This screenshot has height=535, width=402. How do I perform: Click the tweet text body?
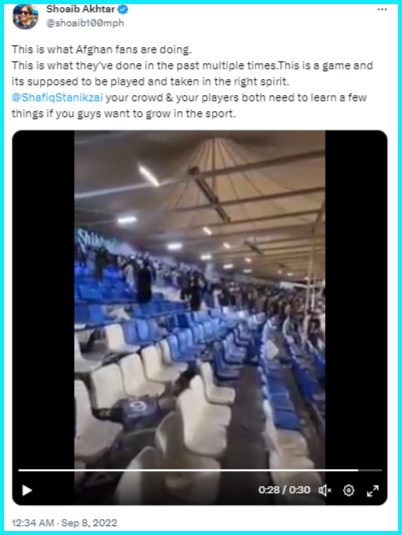coord(192,82)
